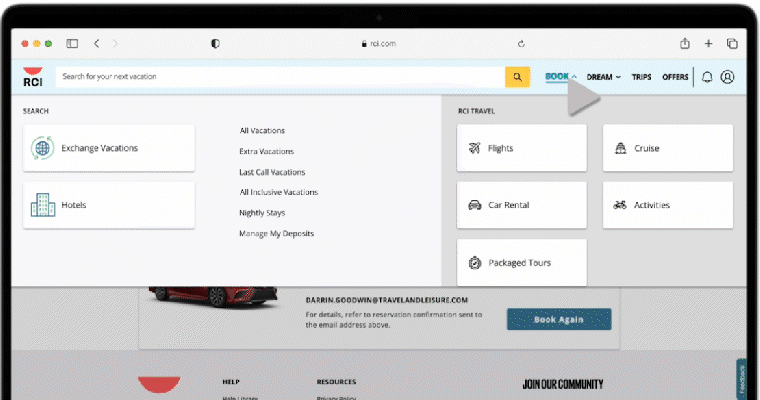Reload the page in Safari
This screenshot has height=400, width=760.
[x=521, y=44]
